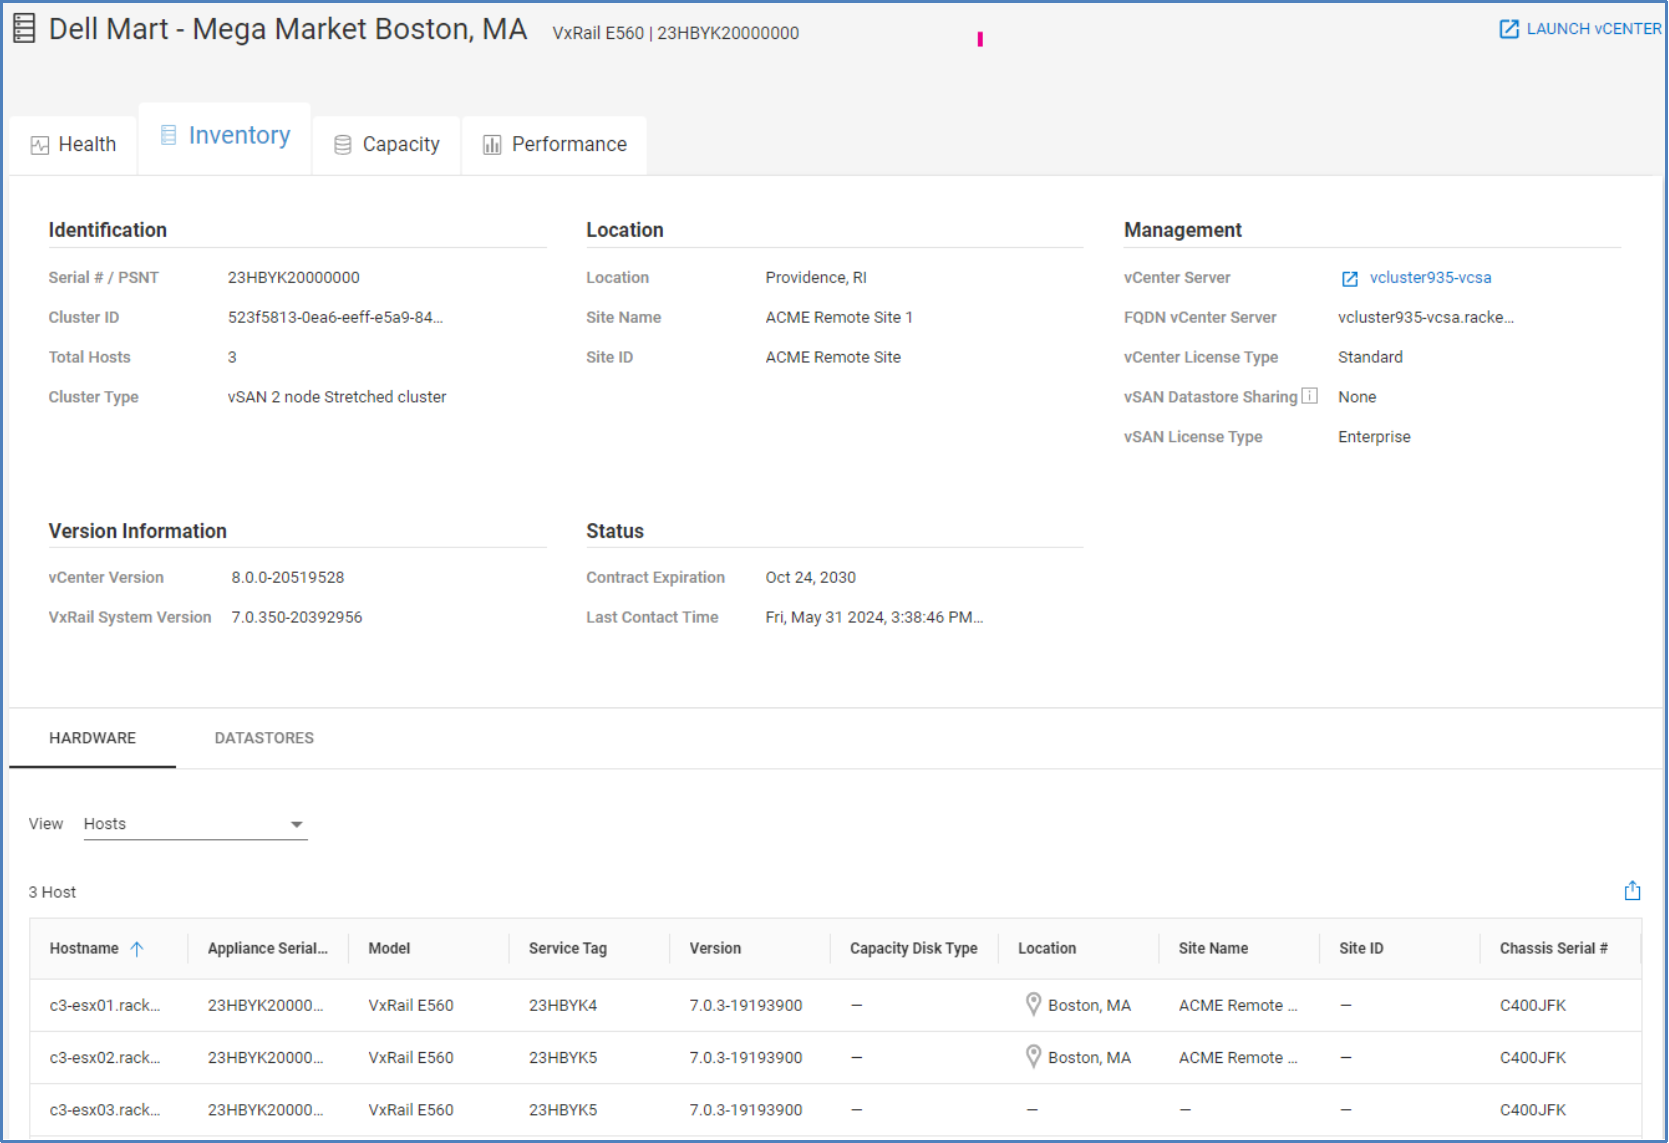This screenshot has width=1669, height=1143.
Task: Click the Site Name column header
Action: [x=1213, y=948]
